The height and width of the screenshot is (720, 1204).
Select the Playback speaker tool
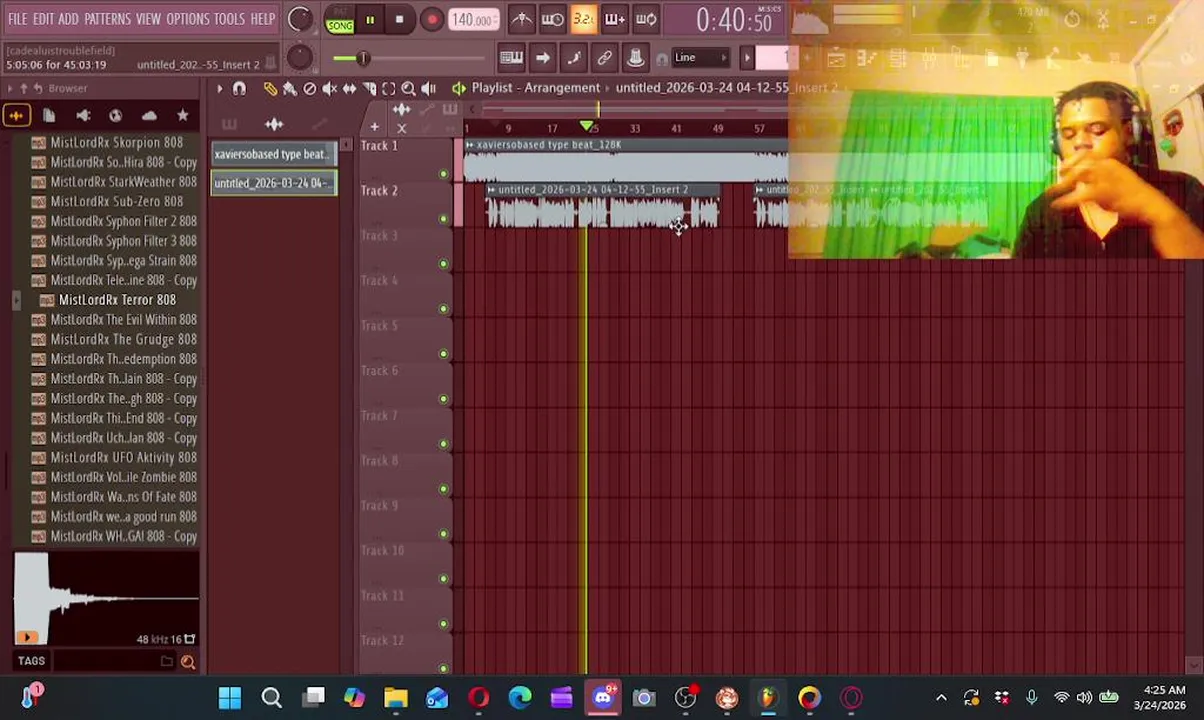428,89
